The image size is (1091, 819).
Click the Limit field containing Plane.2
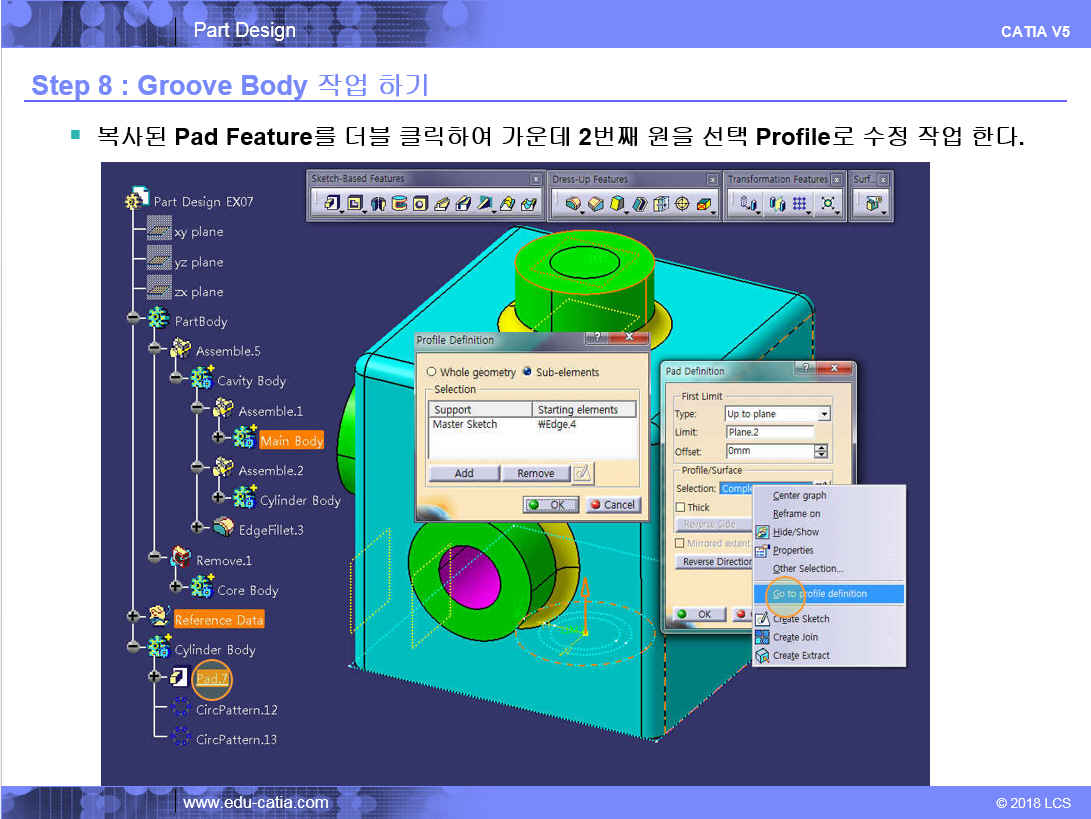pyautogui.click(x=770, y=432)
